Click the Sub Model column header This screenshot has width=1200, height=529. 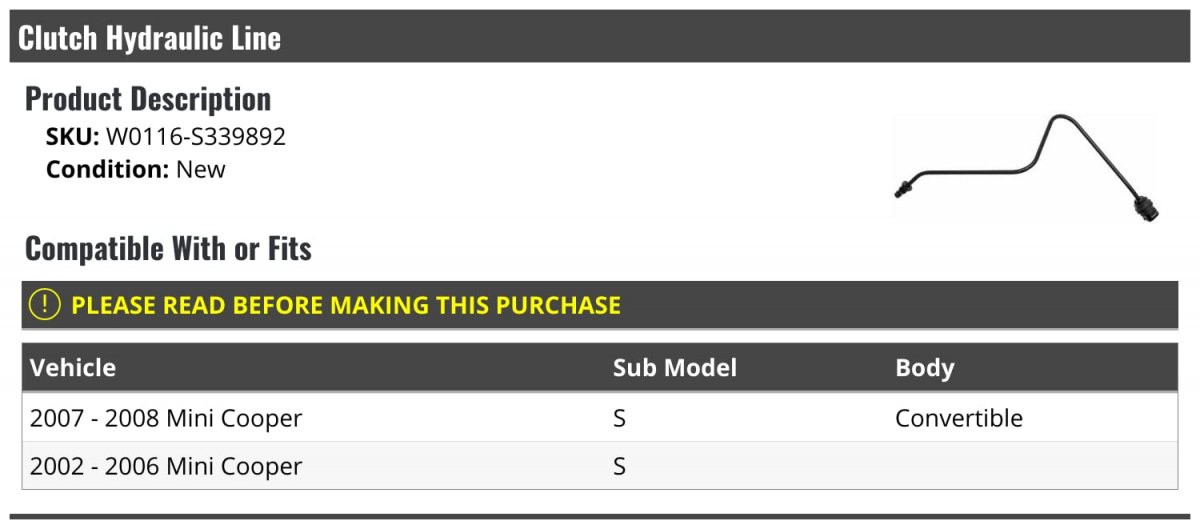tap(675, 368)
